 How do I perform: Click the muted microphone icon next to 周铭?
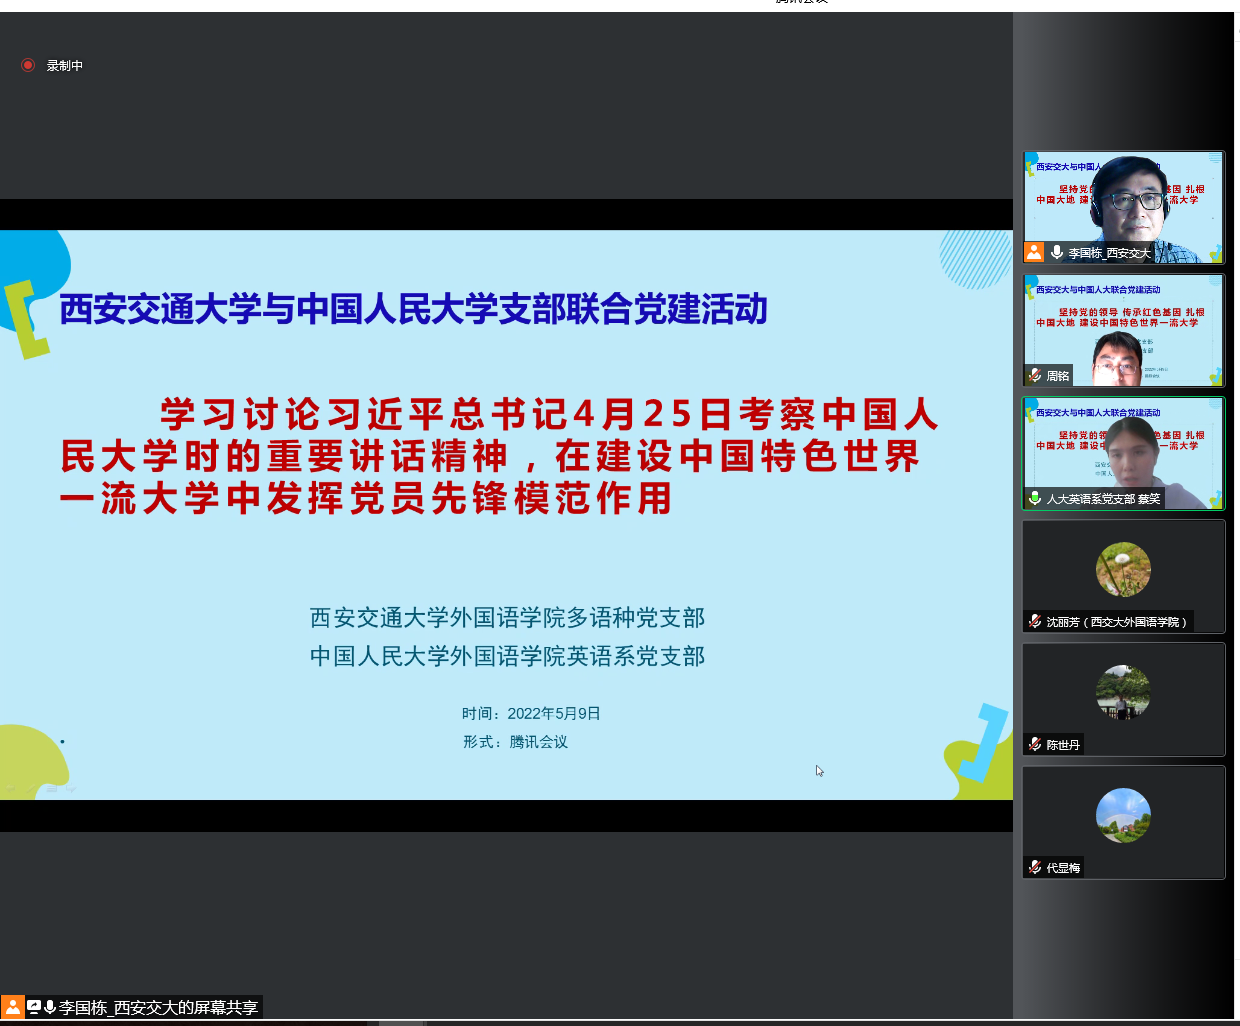click(1035, 376)
